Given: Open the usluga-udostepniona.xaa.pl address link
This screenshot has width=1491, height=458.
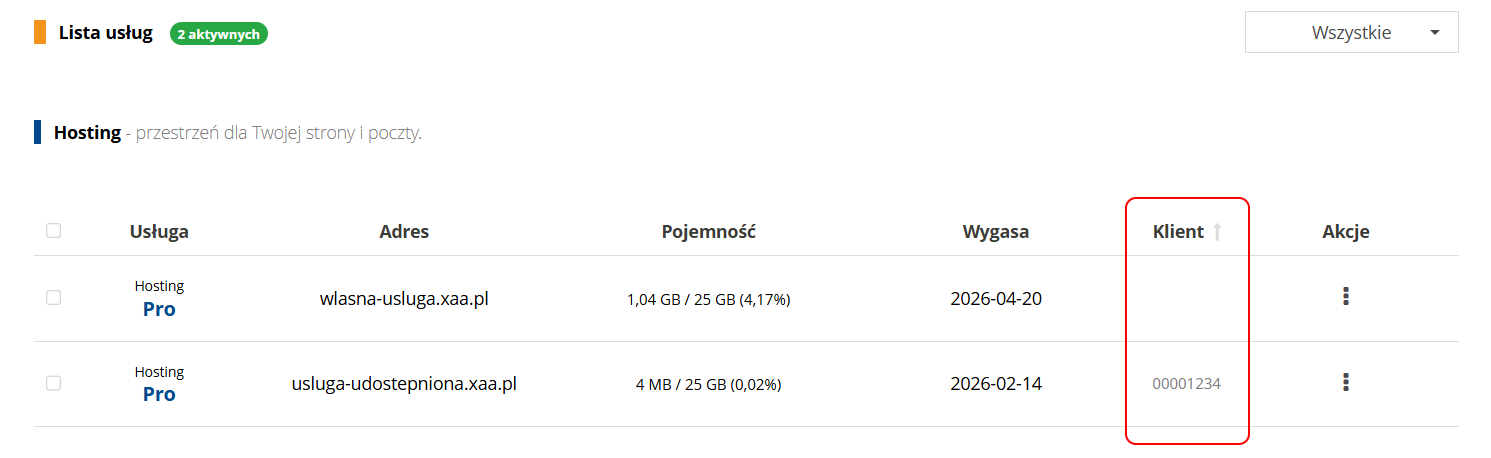Looking at the screenshot, I should point(404,383).
